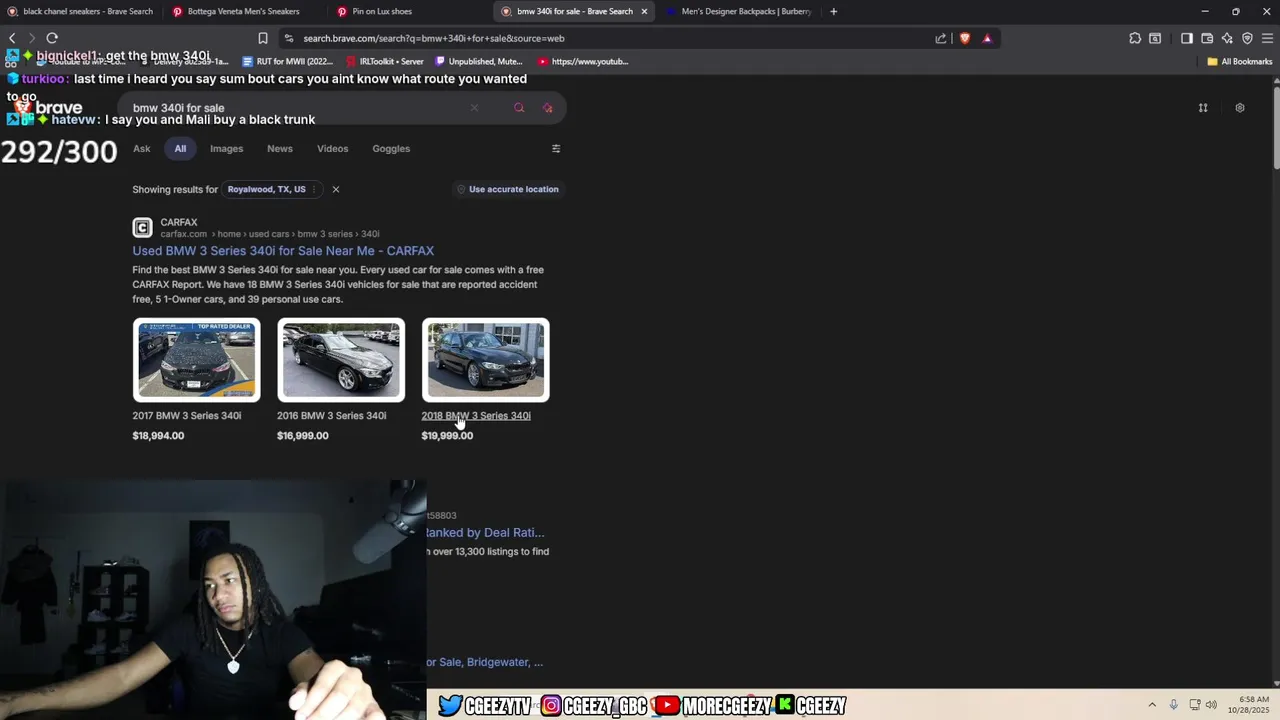
Task: Open the extensions puzzle icon
Action: (1135, 38)
